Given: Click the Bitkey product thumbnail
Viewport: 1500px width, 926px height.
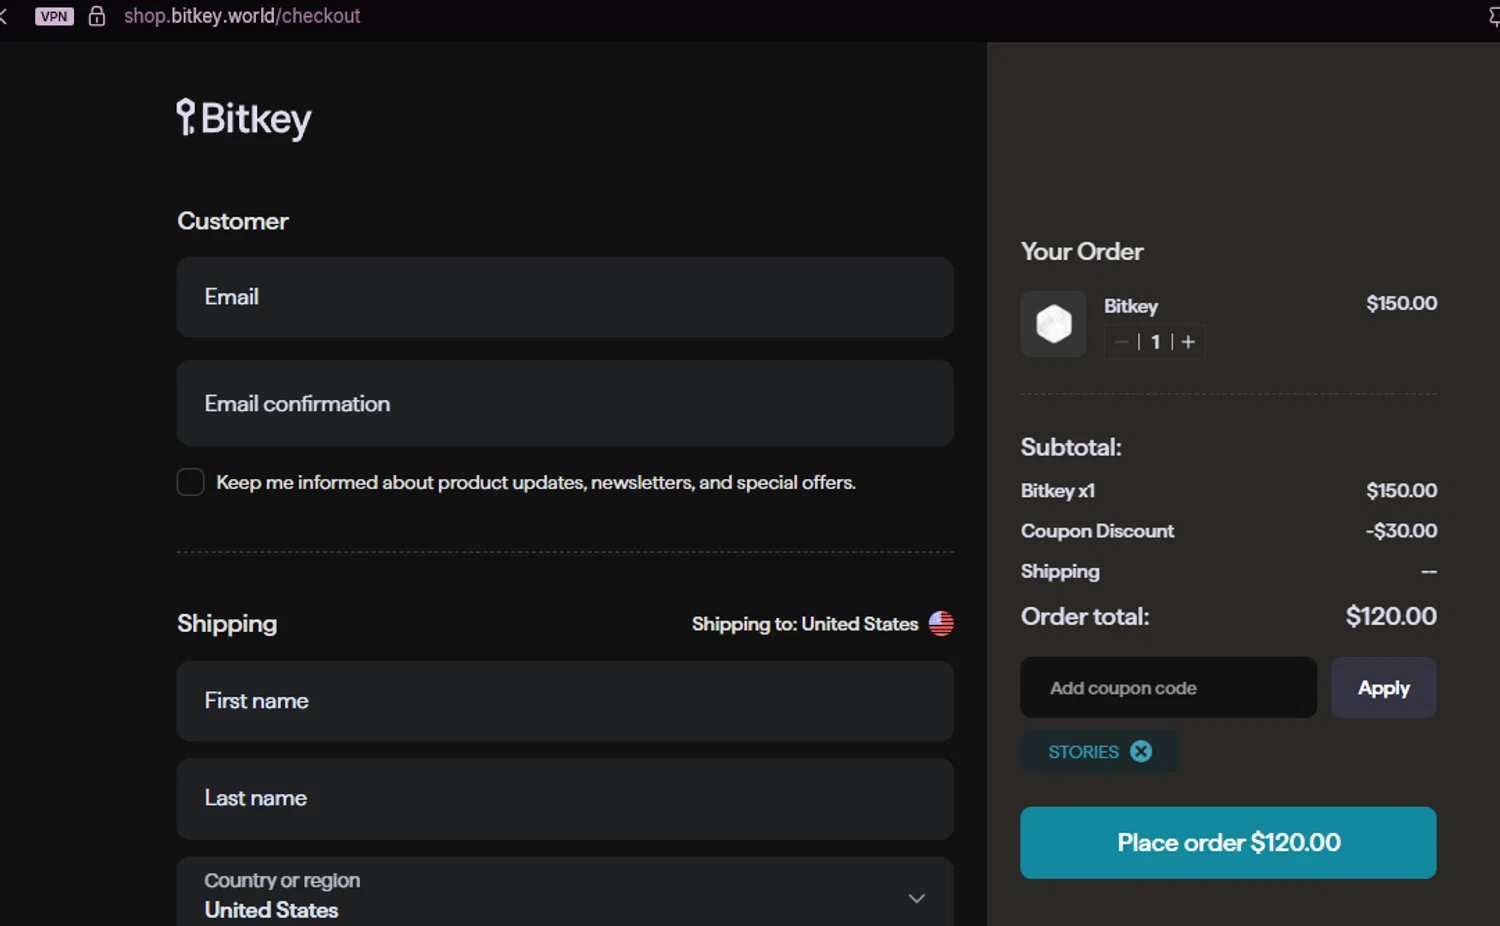Looking at the screenshot, I should 1054,324.
